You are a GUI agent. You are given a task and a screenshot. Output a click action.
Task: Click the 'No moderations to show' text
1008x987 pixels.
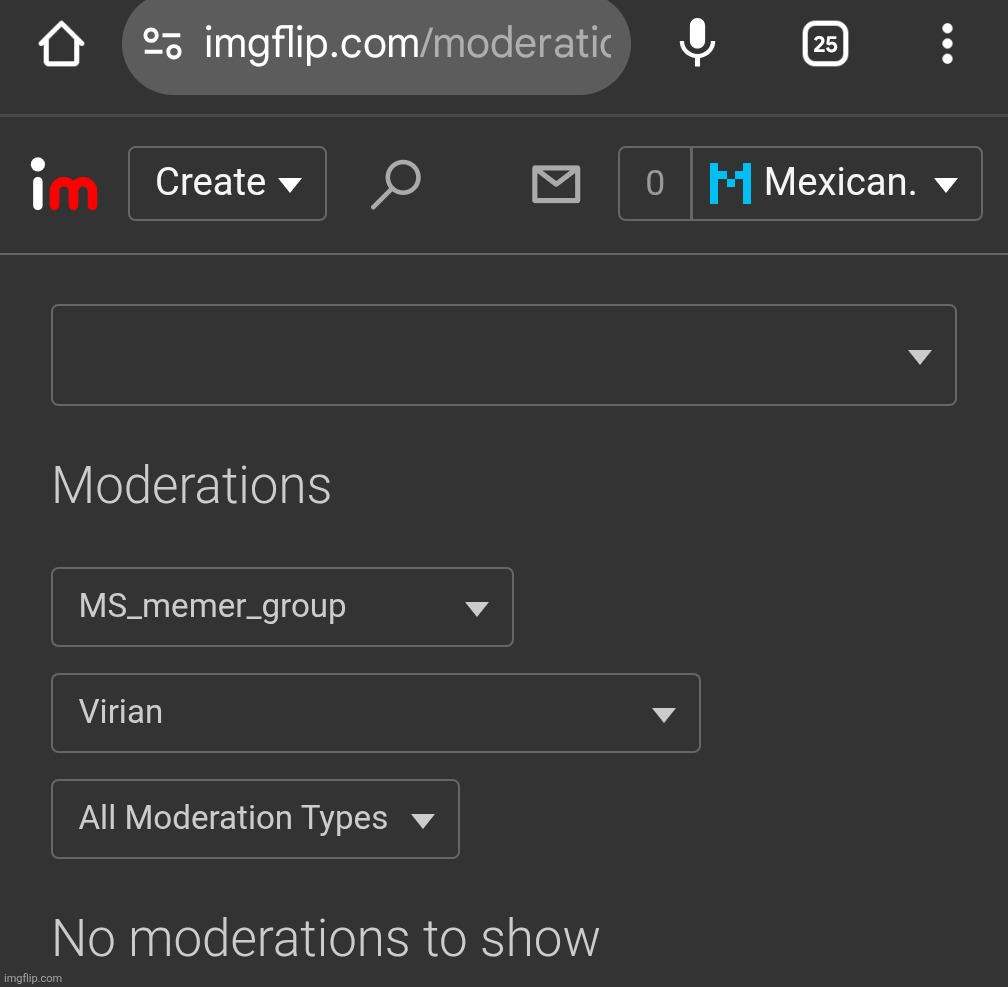325,938
